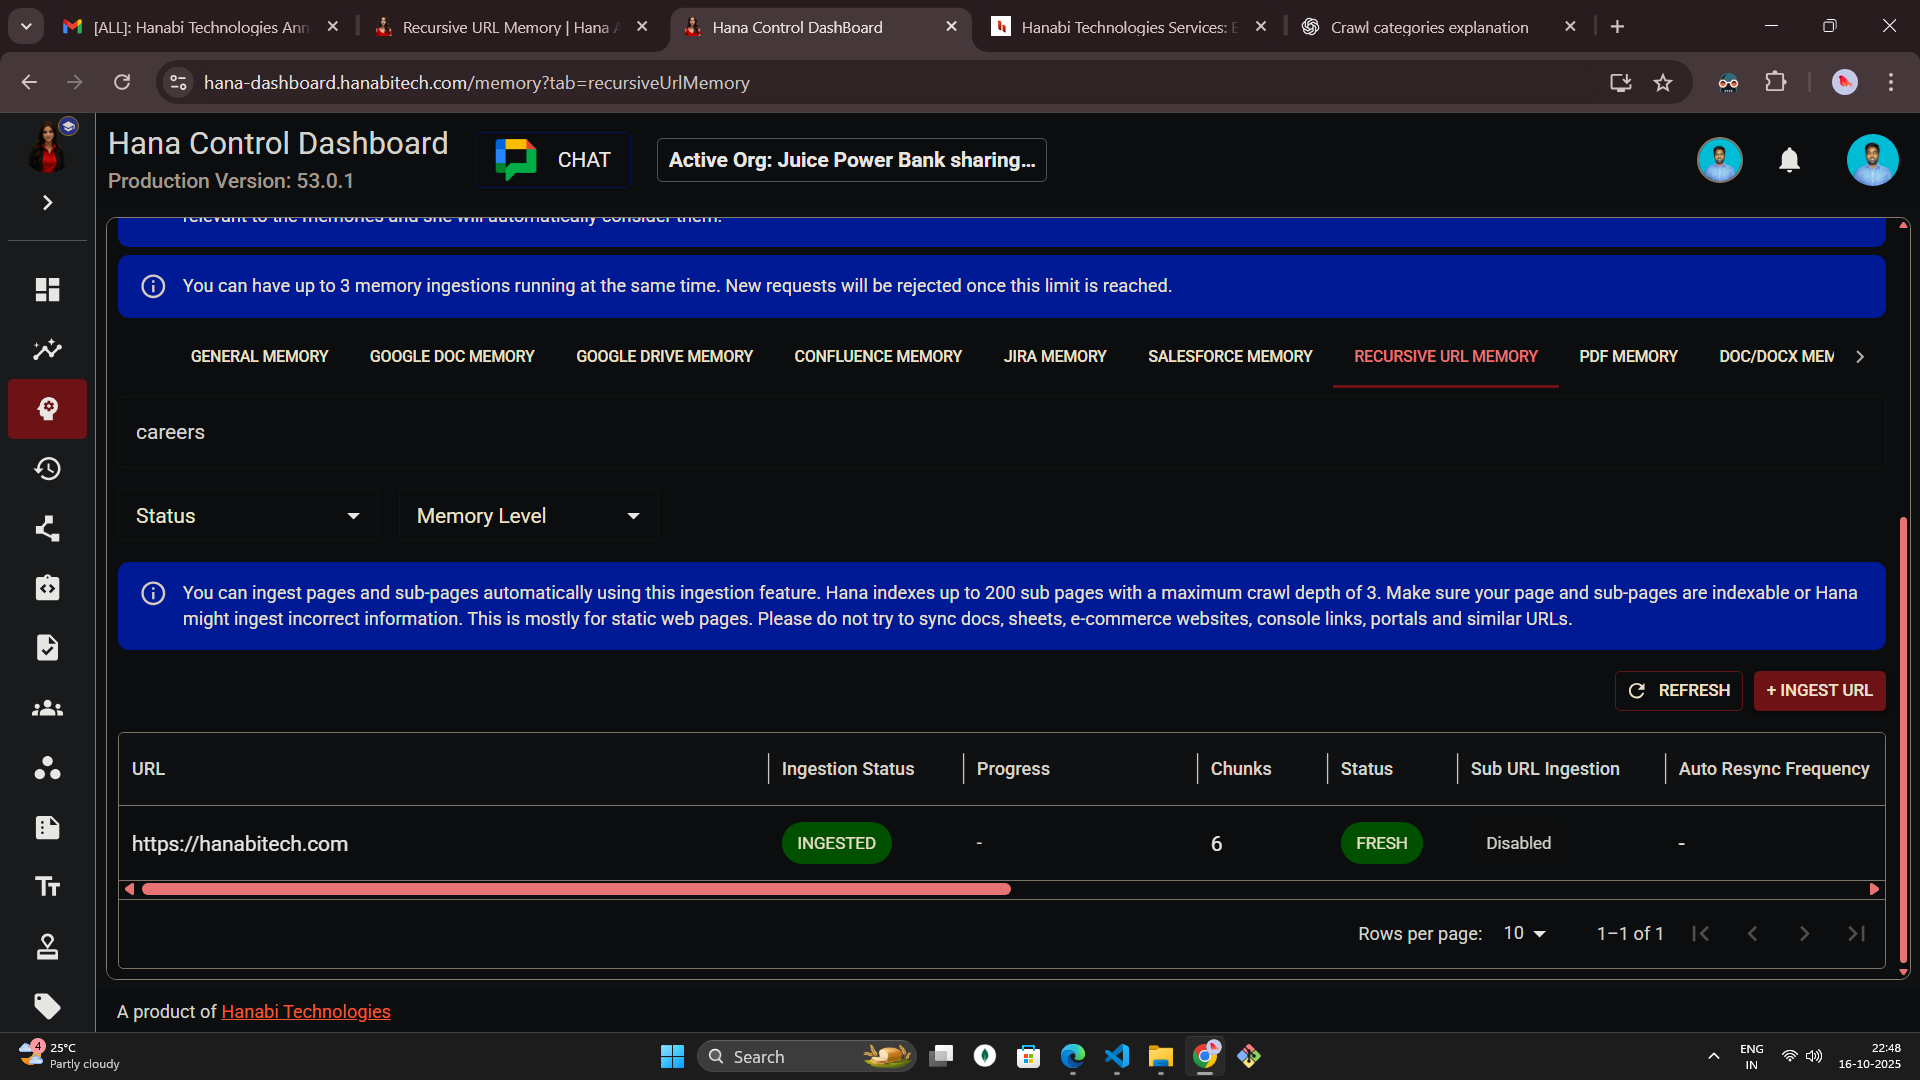Viewport: 1920px width, 1080px height.
Task: Click the + Ingest URL button
Action: (1819, 691)
